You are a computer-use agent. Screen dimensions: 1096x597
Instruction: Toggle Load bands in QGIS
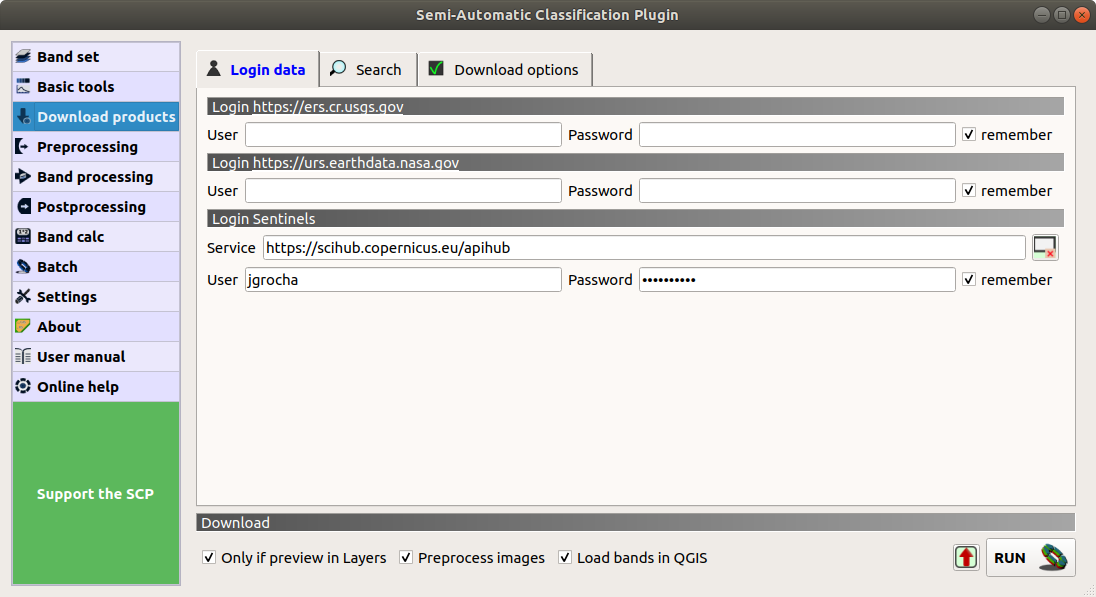565,558
